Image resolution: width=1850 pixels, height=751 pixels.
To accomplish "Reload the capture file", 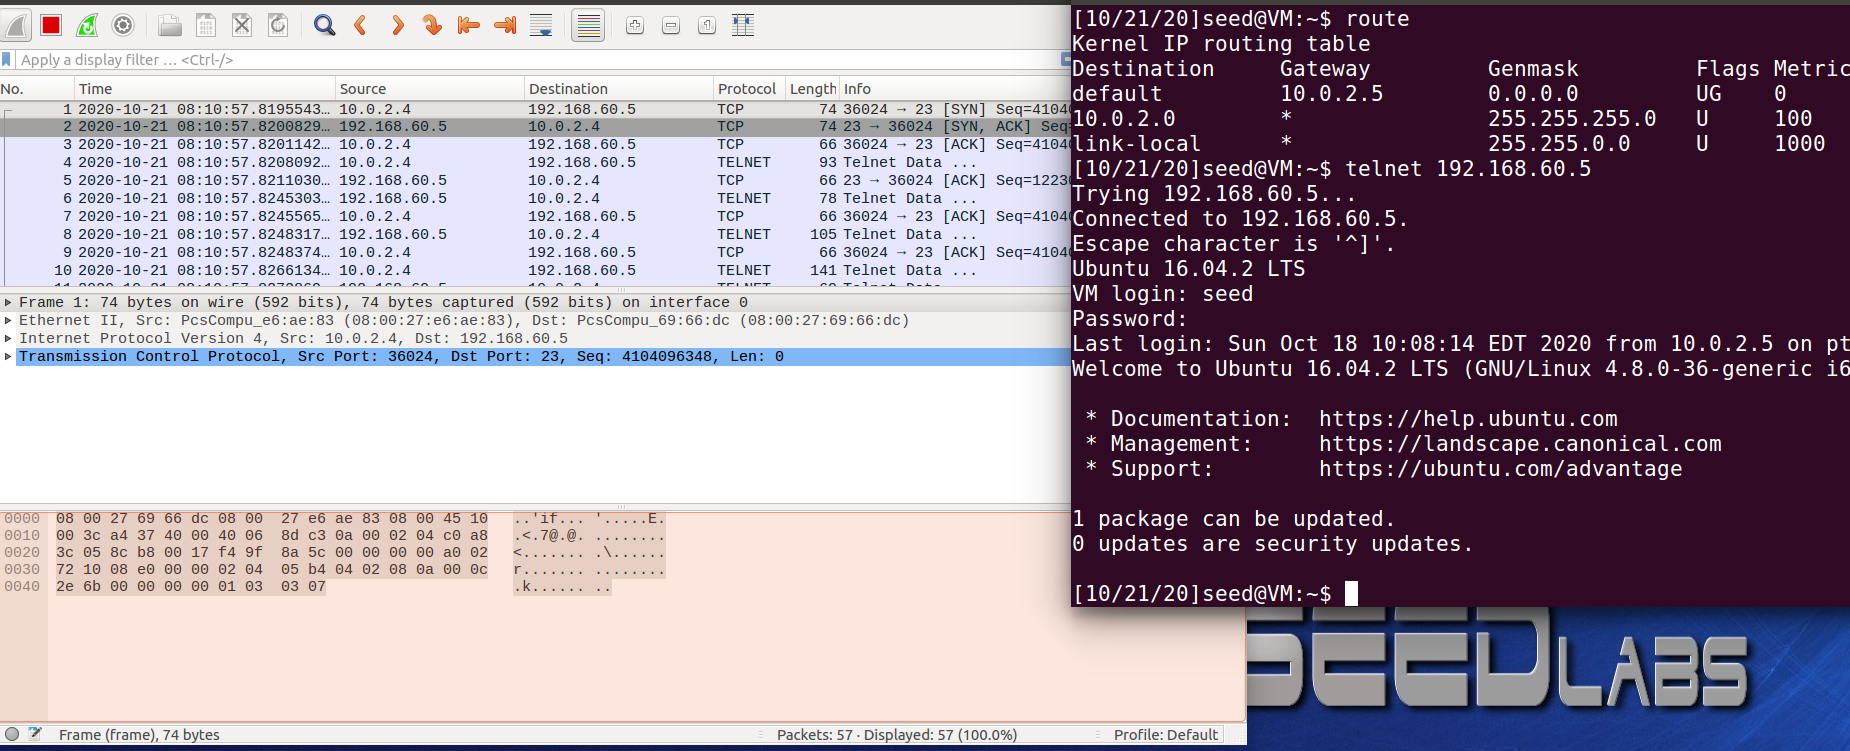I will [x=278, y=25].
